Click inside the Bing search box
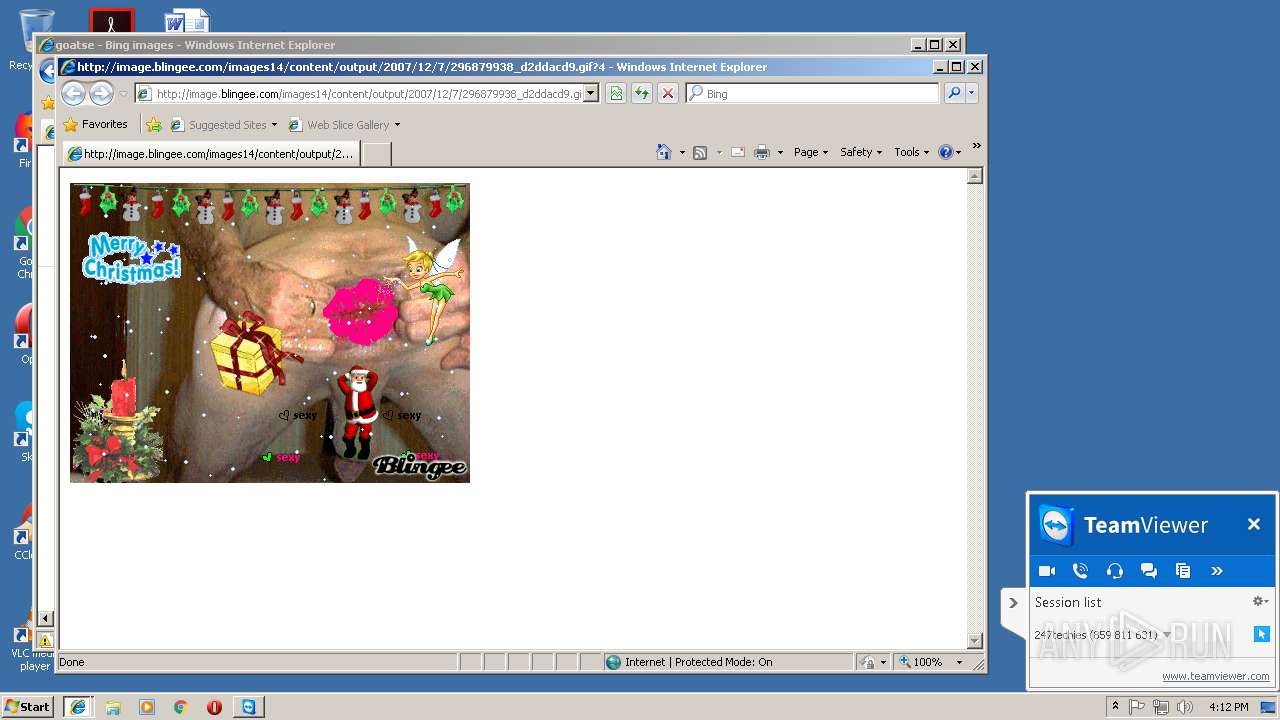 [x=812, y=94]
